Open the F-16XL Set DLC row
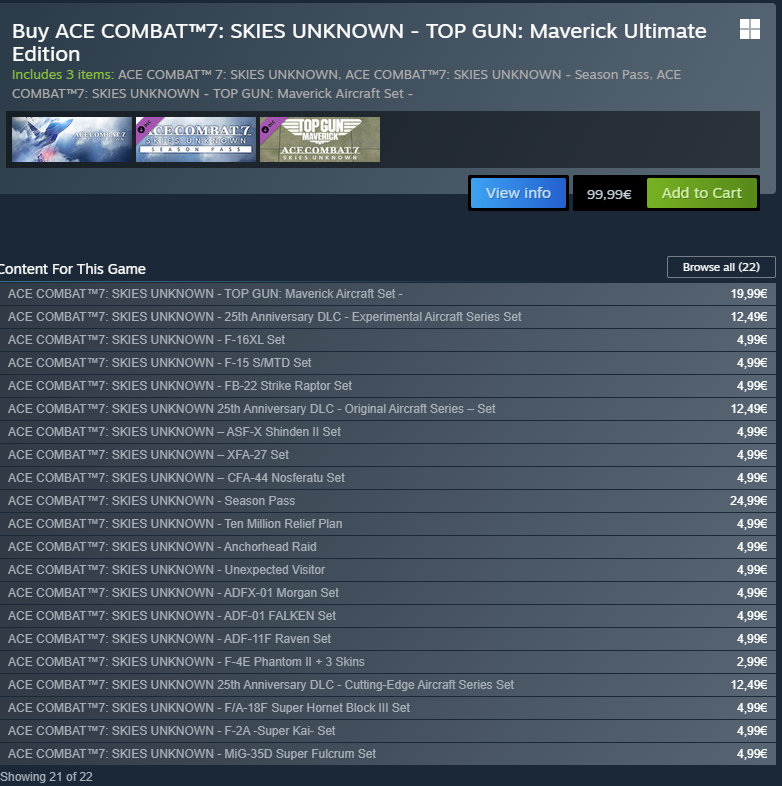 pyautogui.click(x=387, y=340)
